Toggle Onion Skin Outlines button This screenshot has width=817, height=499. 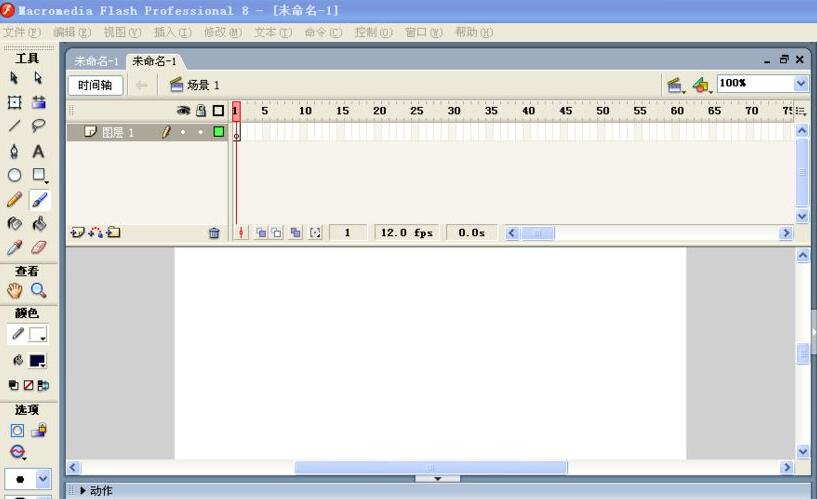pos(276,232)
